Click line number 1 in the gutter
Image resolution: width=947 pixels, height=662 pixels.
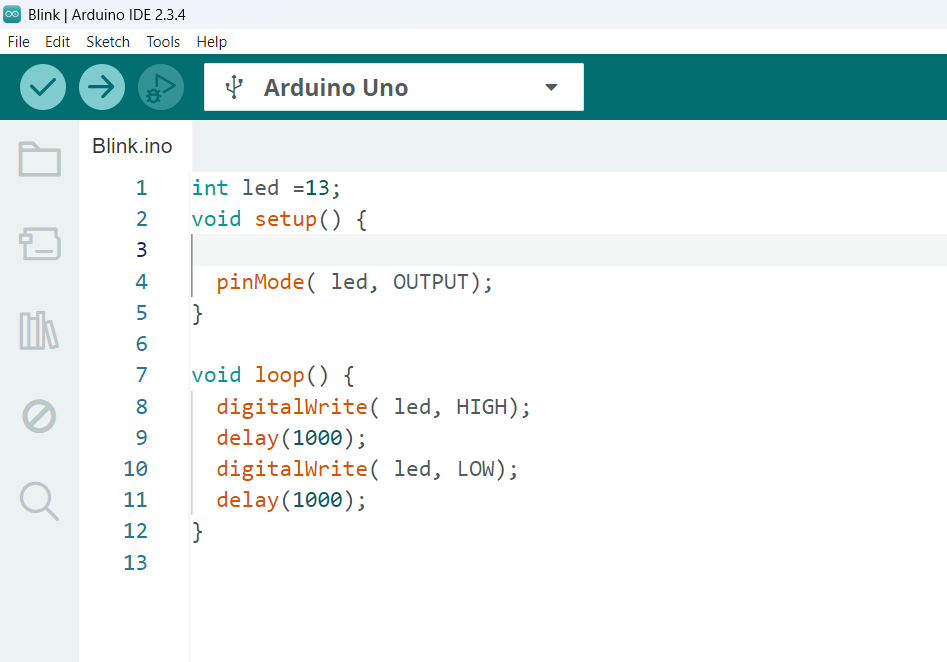[x=141, y=188]
